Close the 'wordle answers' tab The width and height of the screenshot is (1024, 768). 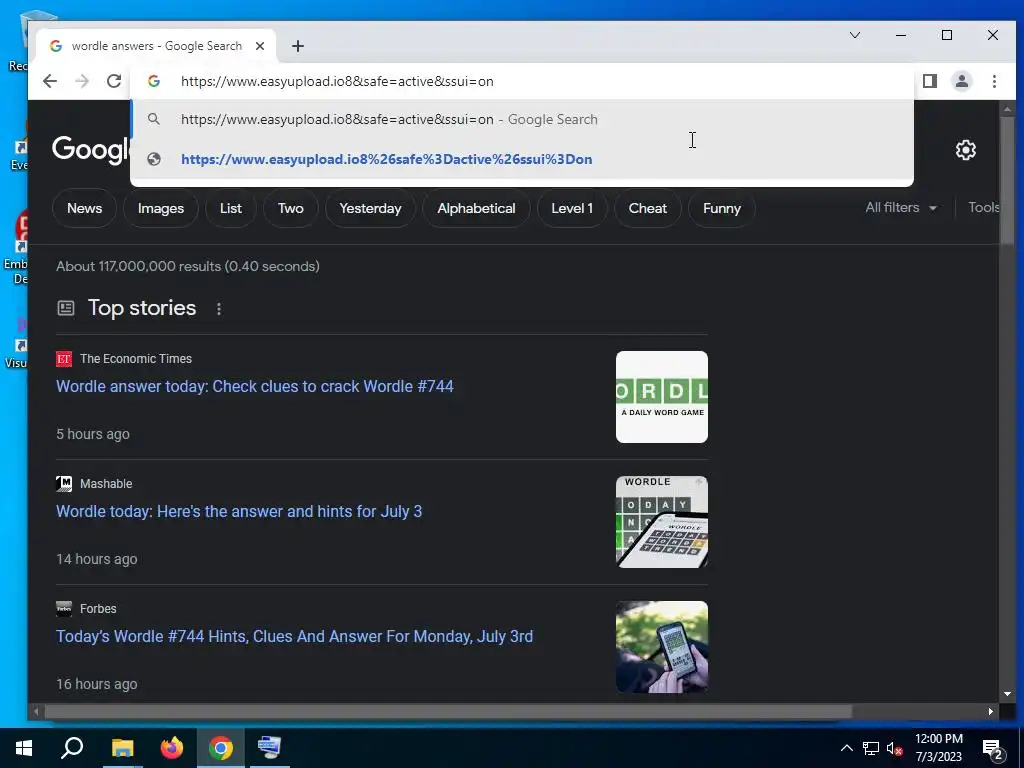(260, 46)
